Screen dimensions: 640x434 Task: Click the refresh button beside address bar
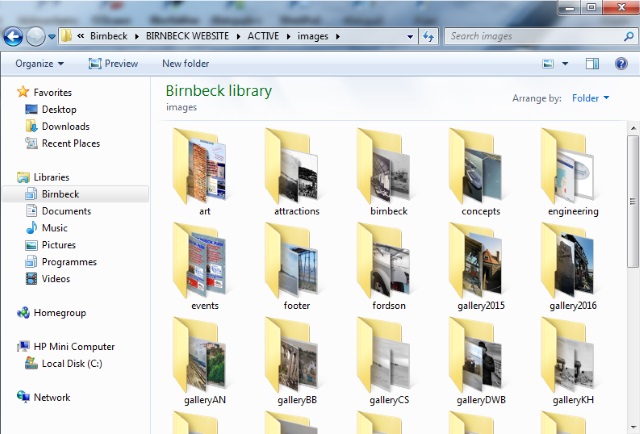pyautogui.click(x=427, y=37)
